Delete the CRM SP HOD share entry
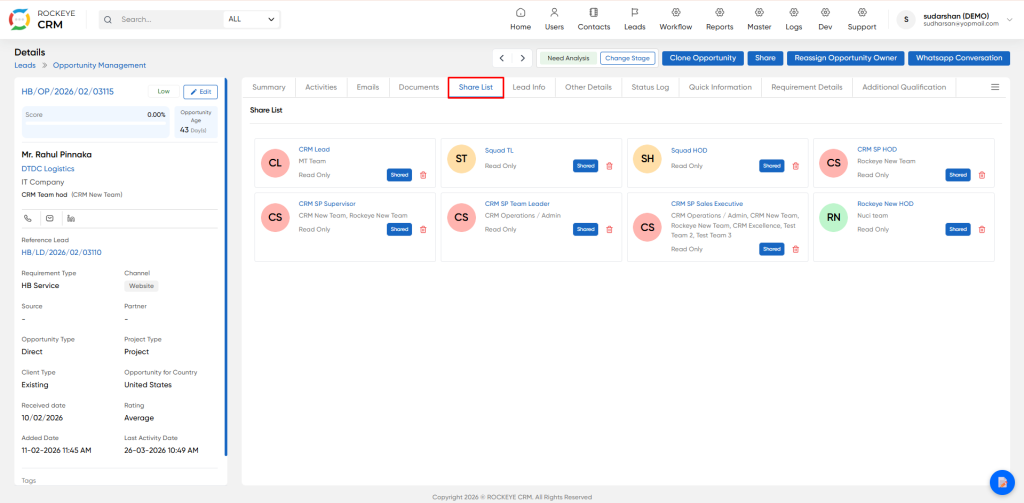Viewport: 1024px width, 503px height. pos(982,175)
